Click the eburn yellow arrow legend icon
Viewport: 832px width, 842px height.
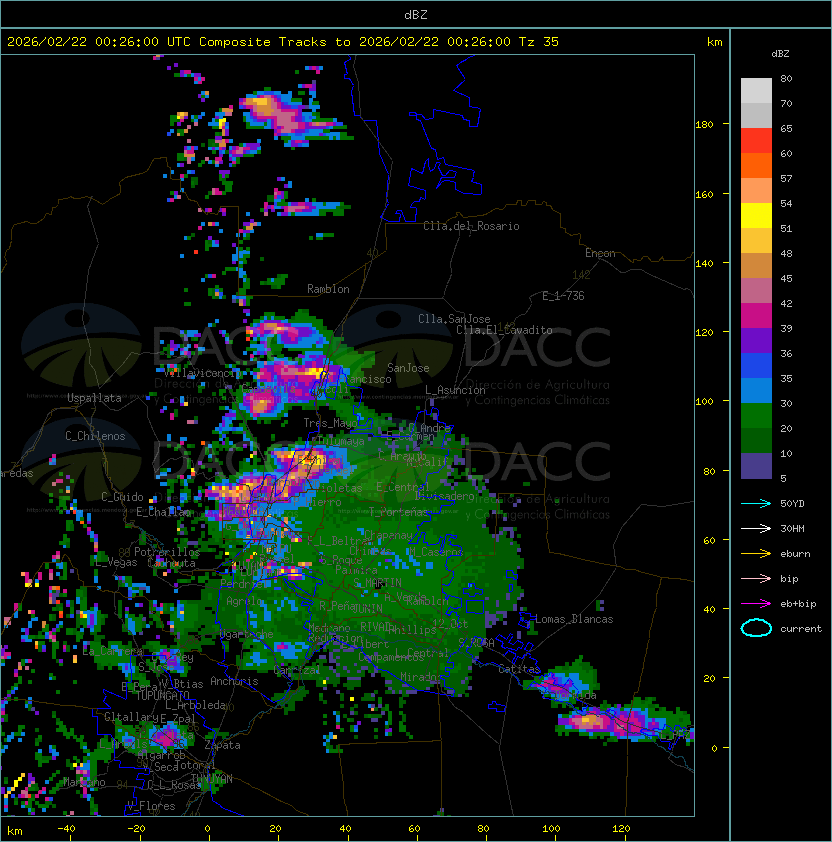(x=756, y=554)
